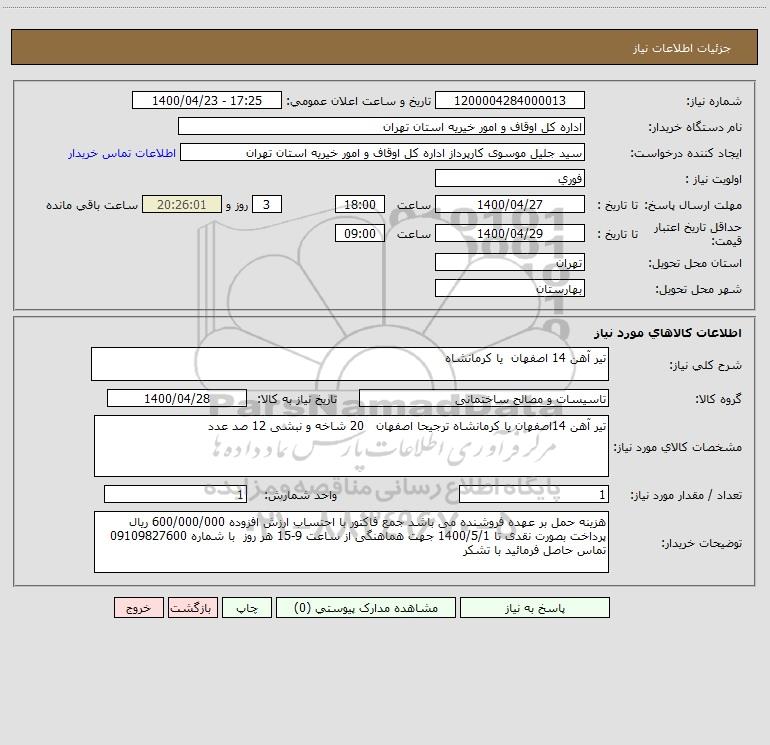The height and width of the screenshot is (745, 770).
Task: Click the گروه کالا field تاسیسات و مصالح ساختمانی
Action: coord(484,398)
